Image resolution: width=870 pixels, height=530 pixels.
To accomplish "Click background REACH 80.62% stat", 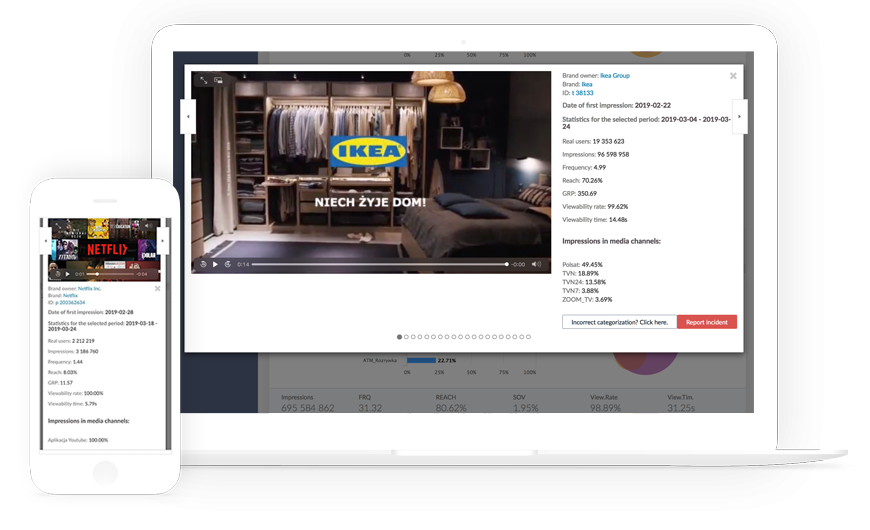I will point(451,403).
